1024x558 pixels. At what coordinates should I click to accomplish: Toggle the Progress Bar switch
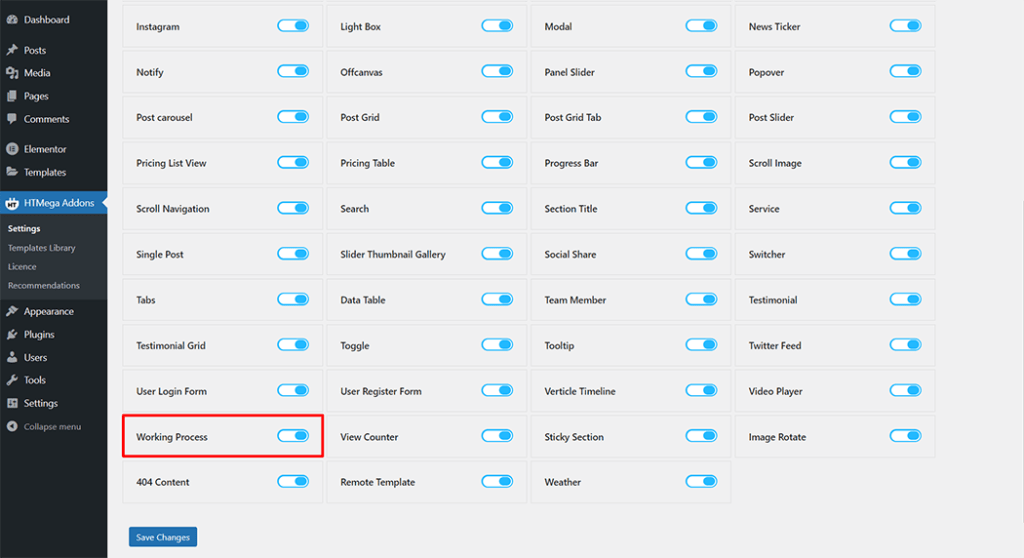(701, 163)
